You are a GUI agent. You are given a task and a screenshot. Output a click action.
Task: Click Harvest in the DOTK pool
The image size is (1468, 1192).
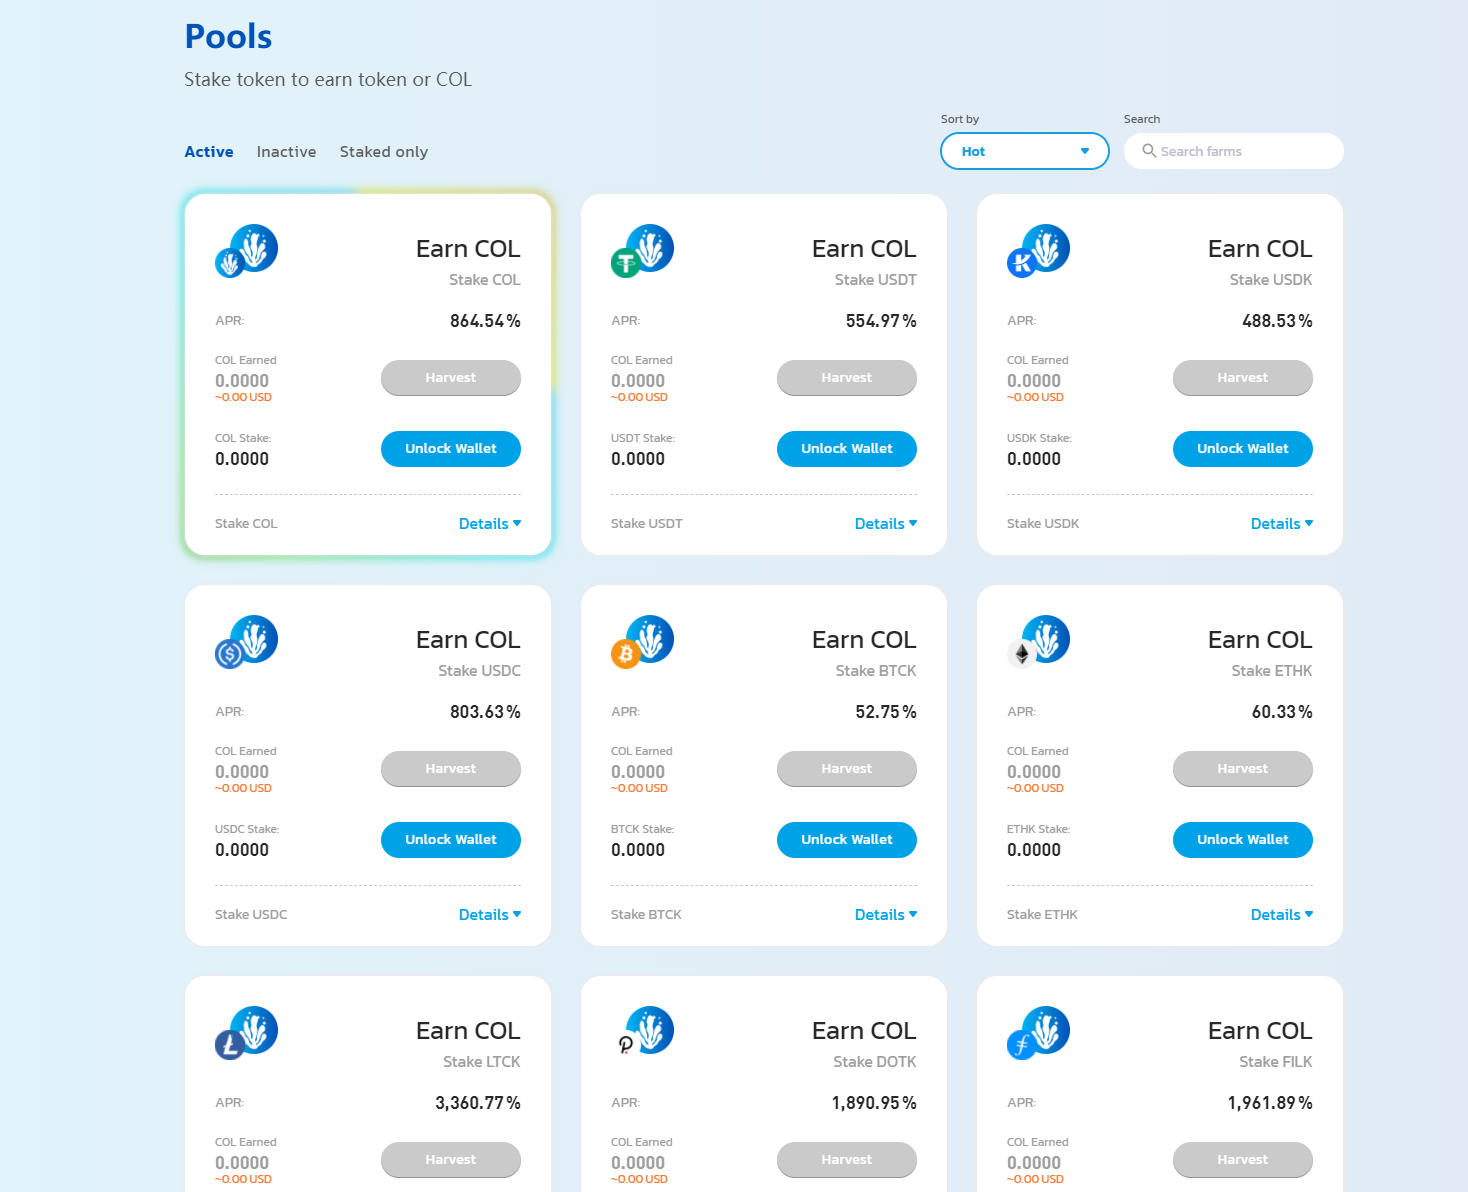pyautogui.click(x=847, y=1160)
